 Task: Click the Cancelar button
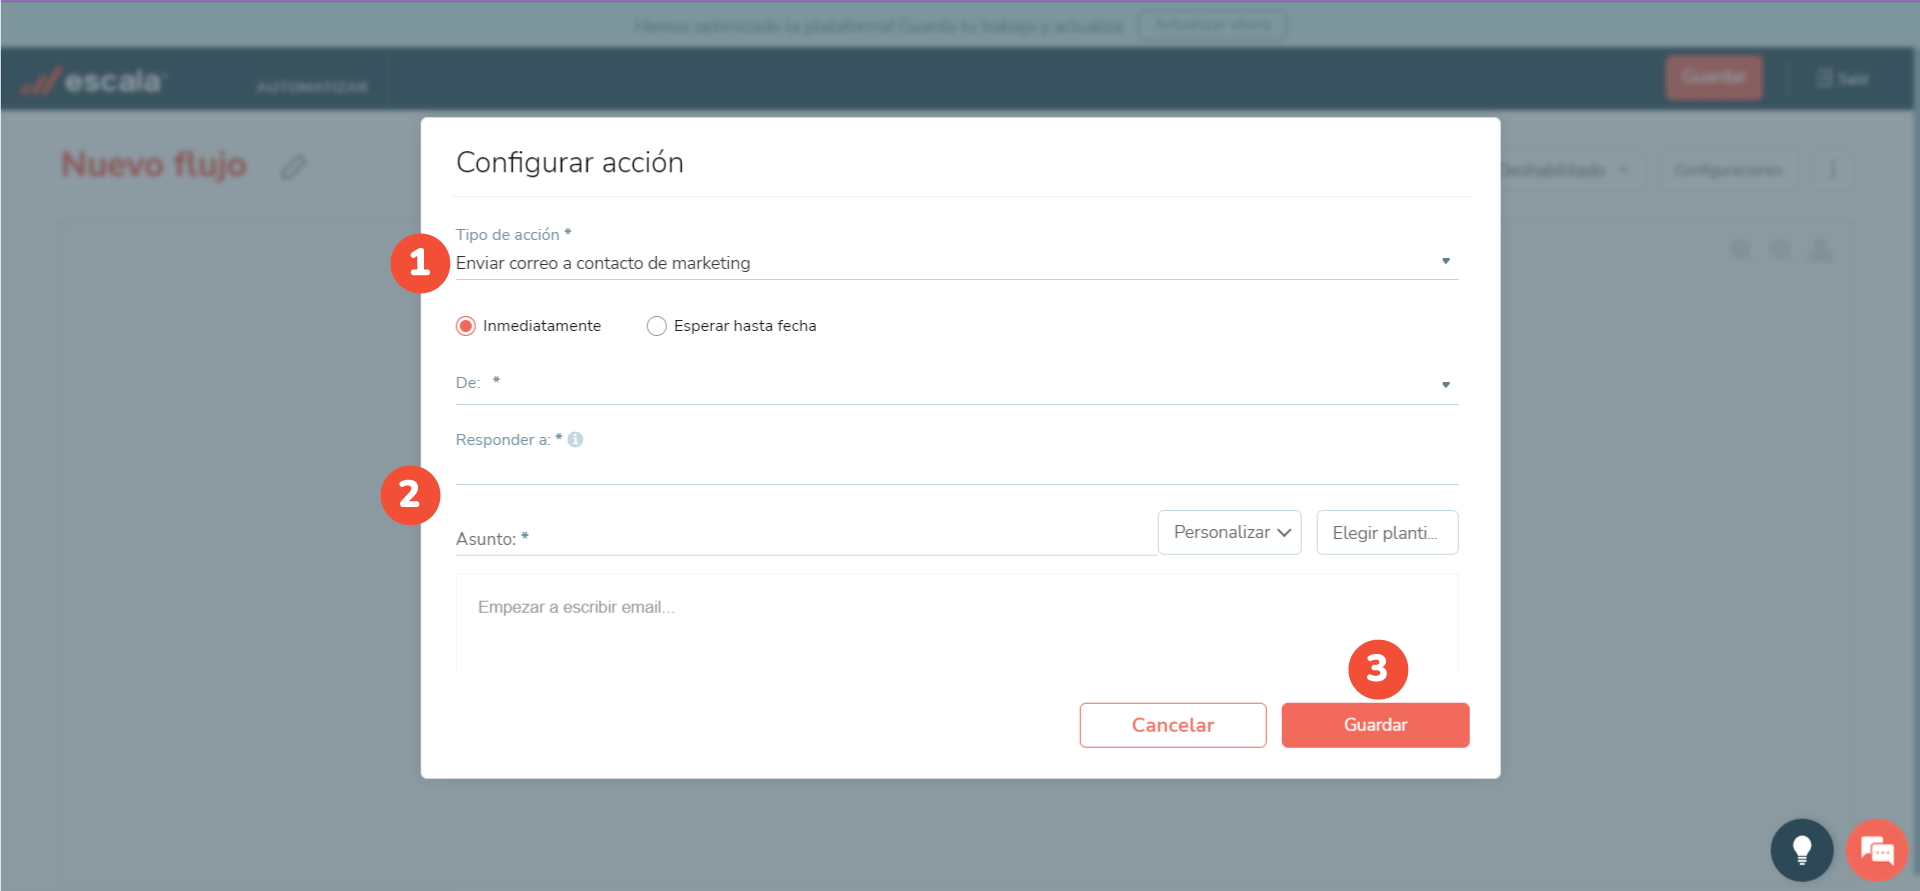click(1173, 725)
